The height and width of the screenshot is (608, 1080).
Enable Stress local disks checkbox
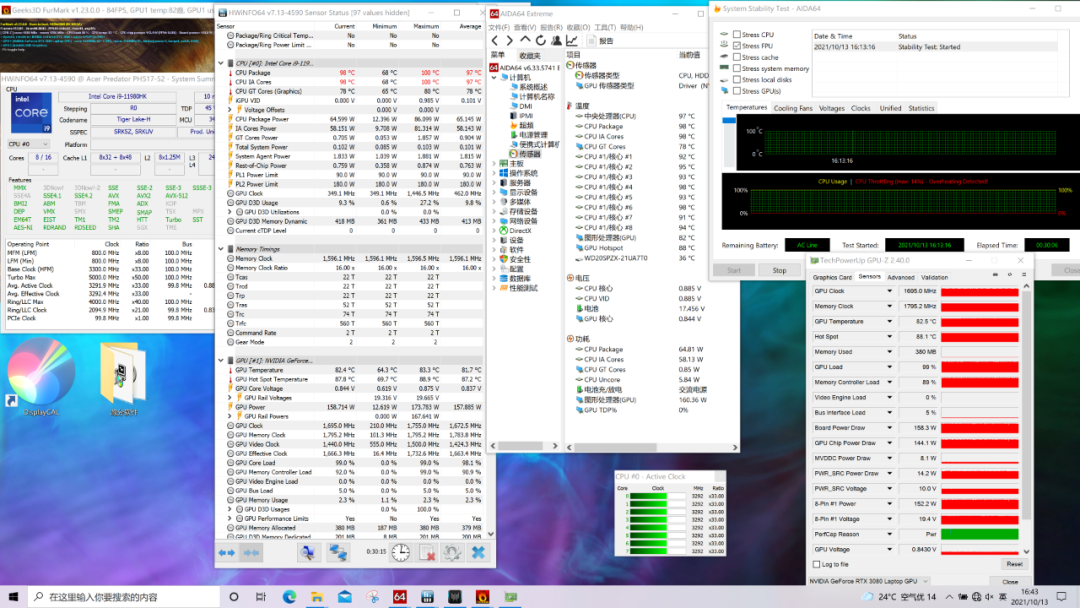737,79
